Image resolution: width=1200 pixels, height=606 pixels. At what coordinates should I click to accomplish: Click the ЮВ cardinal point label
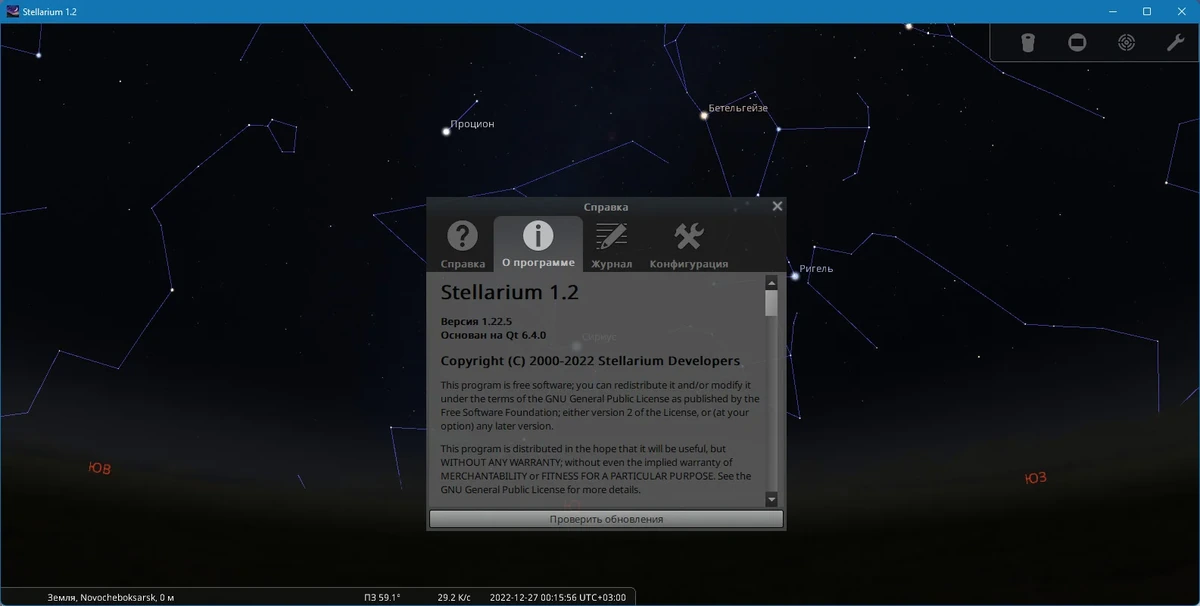pyautogui.click(x=100, y=468)
